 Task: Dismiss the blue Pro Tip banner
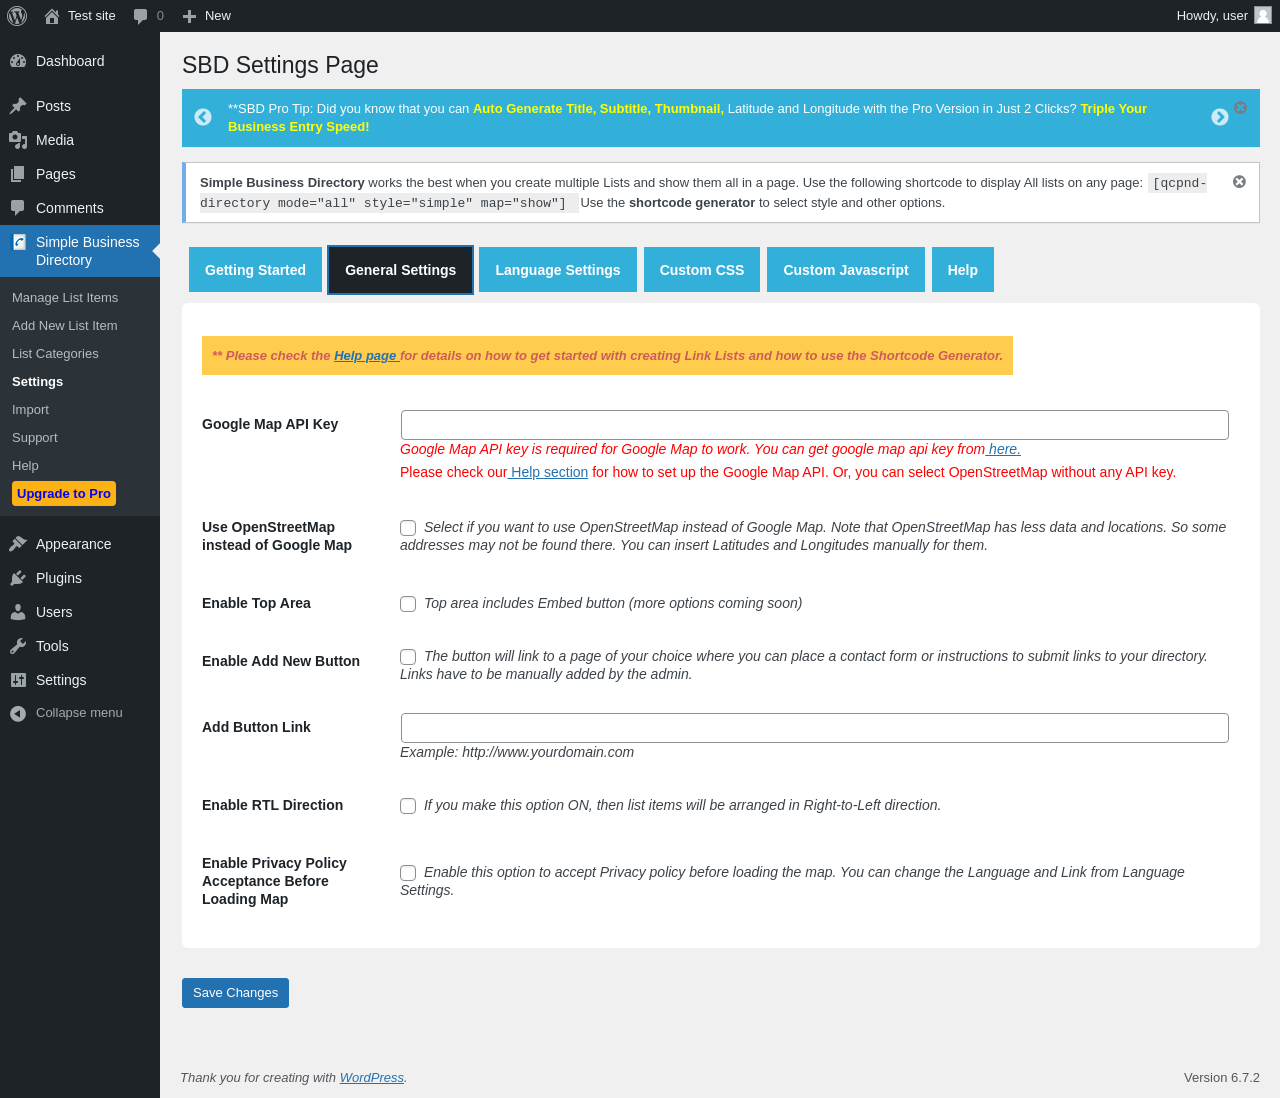click(1240, 107)
